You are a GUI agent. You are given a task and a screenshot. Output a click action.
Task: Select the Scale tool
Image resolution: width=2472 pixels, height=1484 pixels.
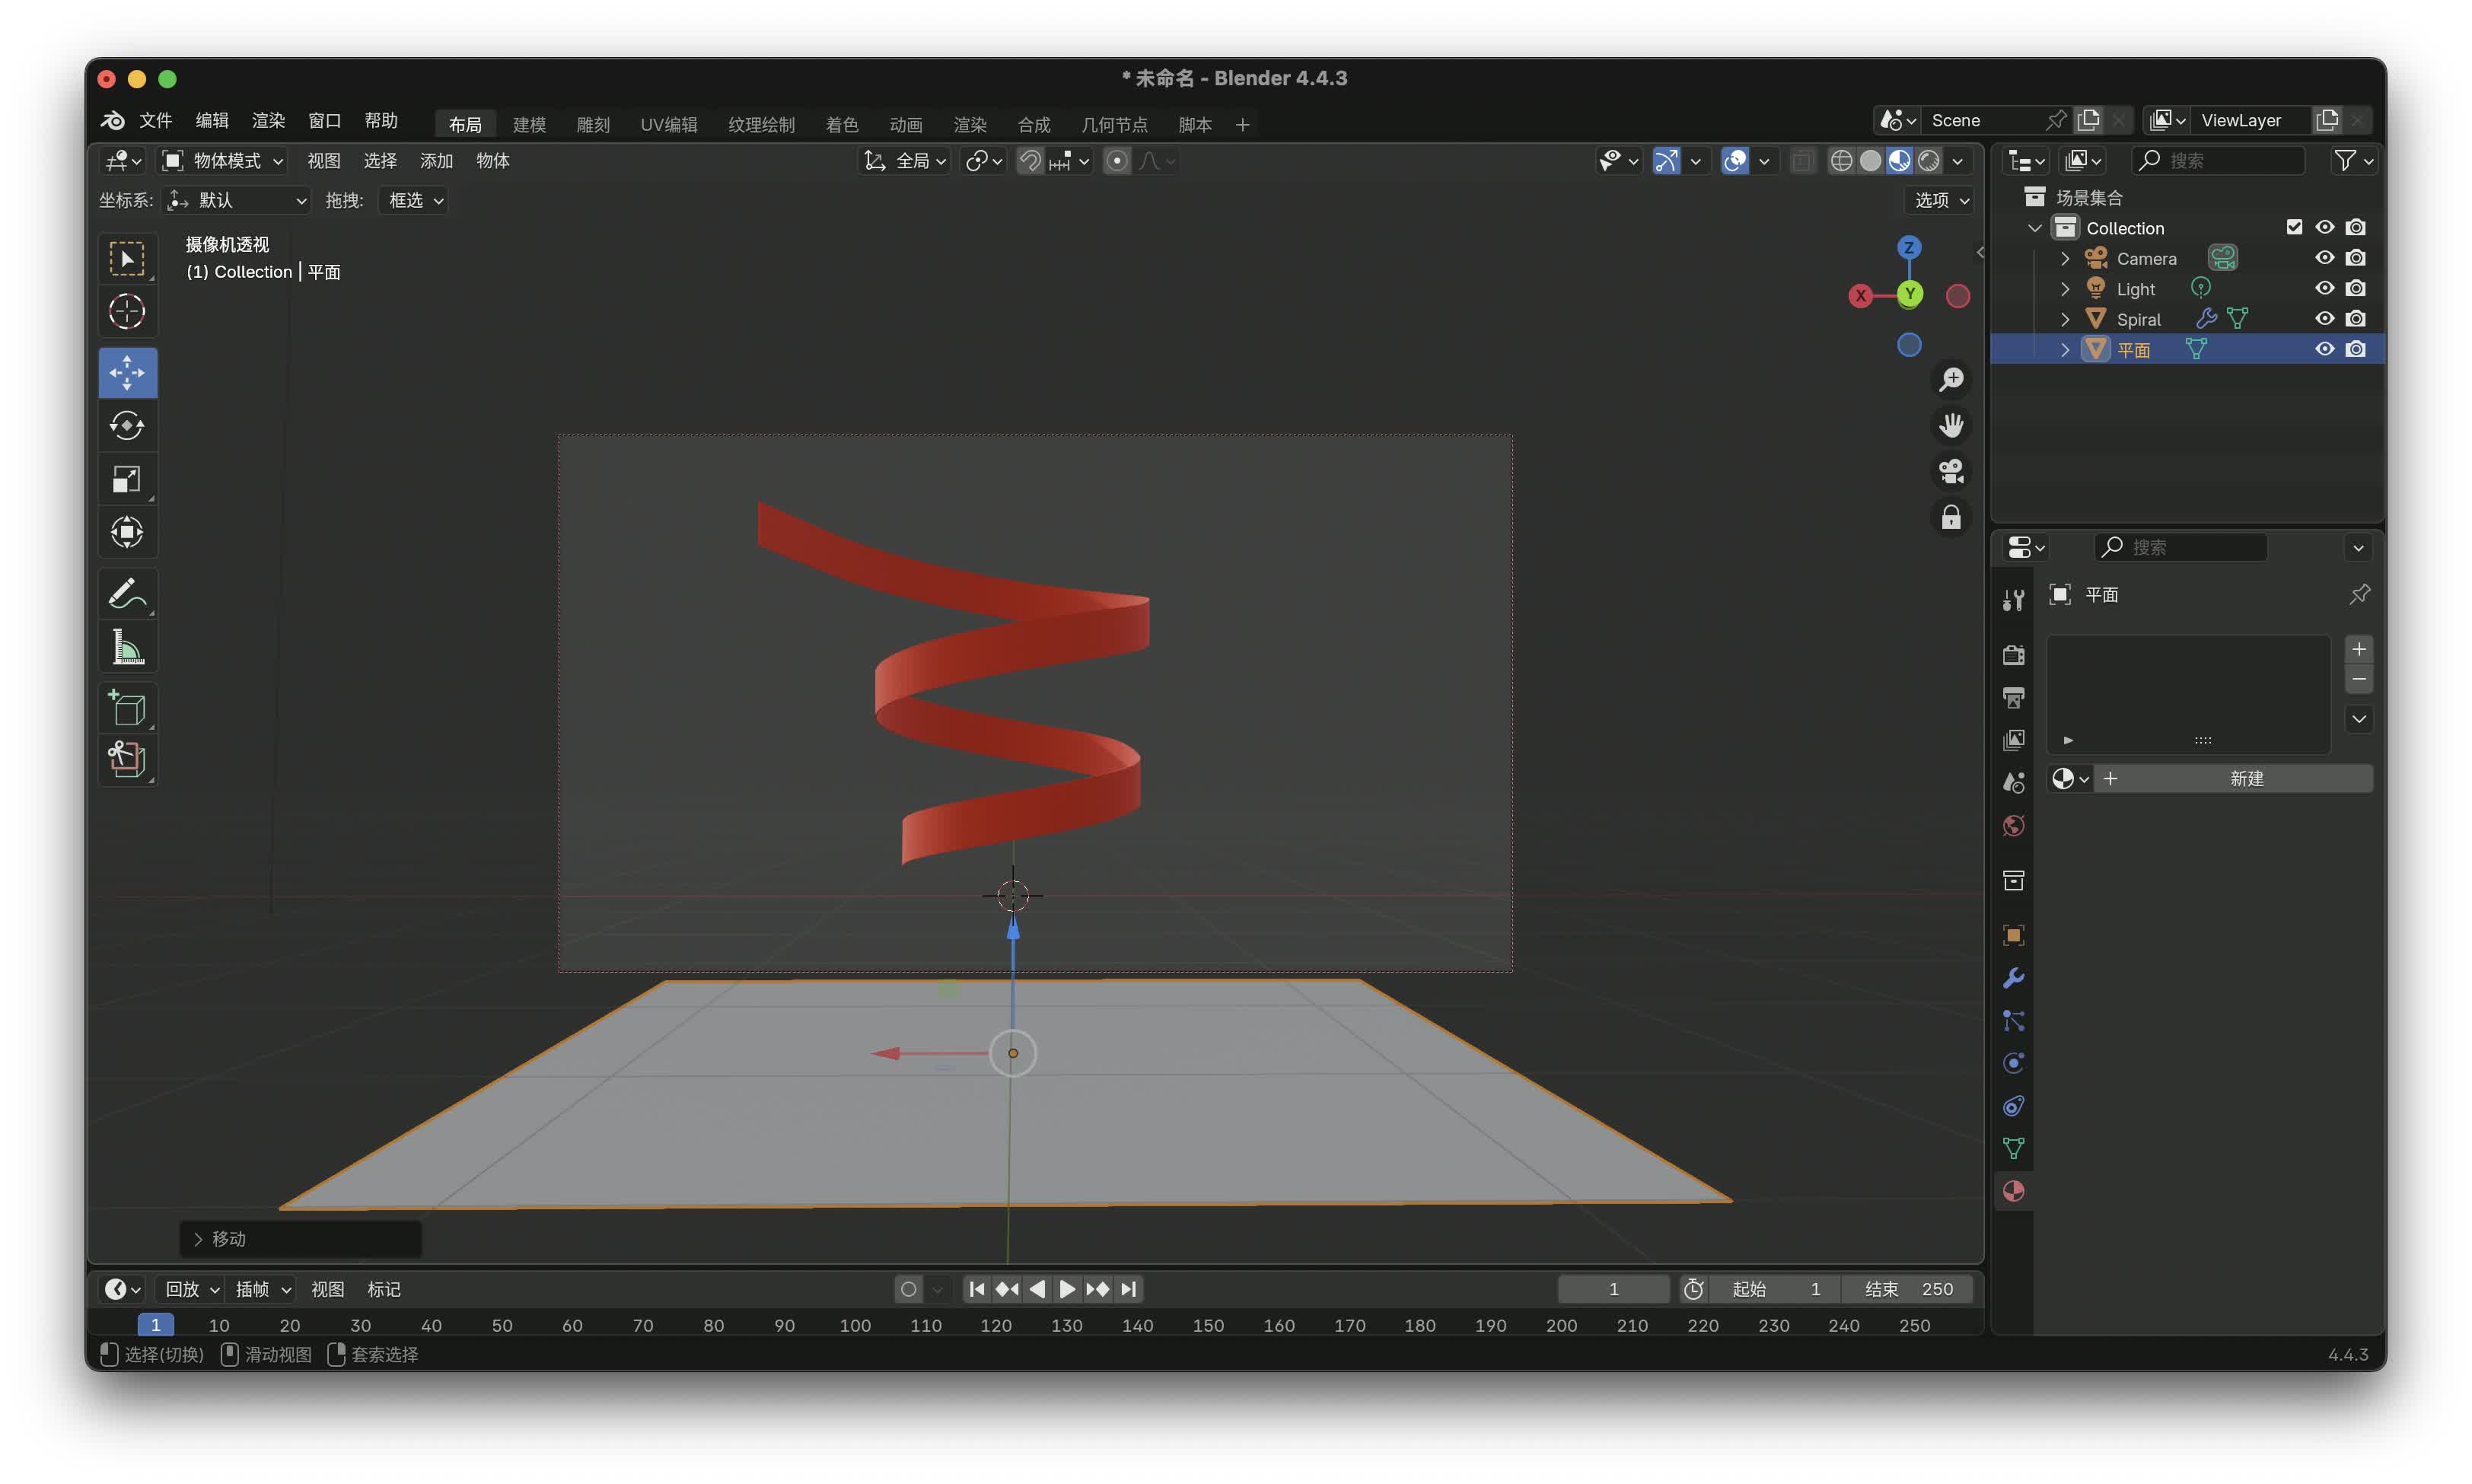pyautogui.click(x=127, y=479)
